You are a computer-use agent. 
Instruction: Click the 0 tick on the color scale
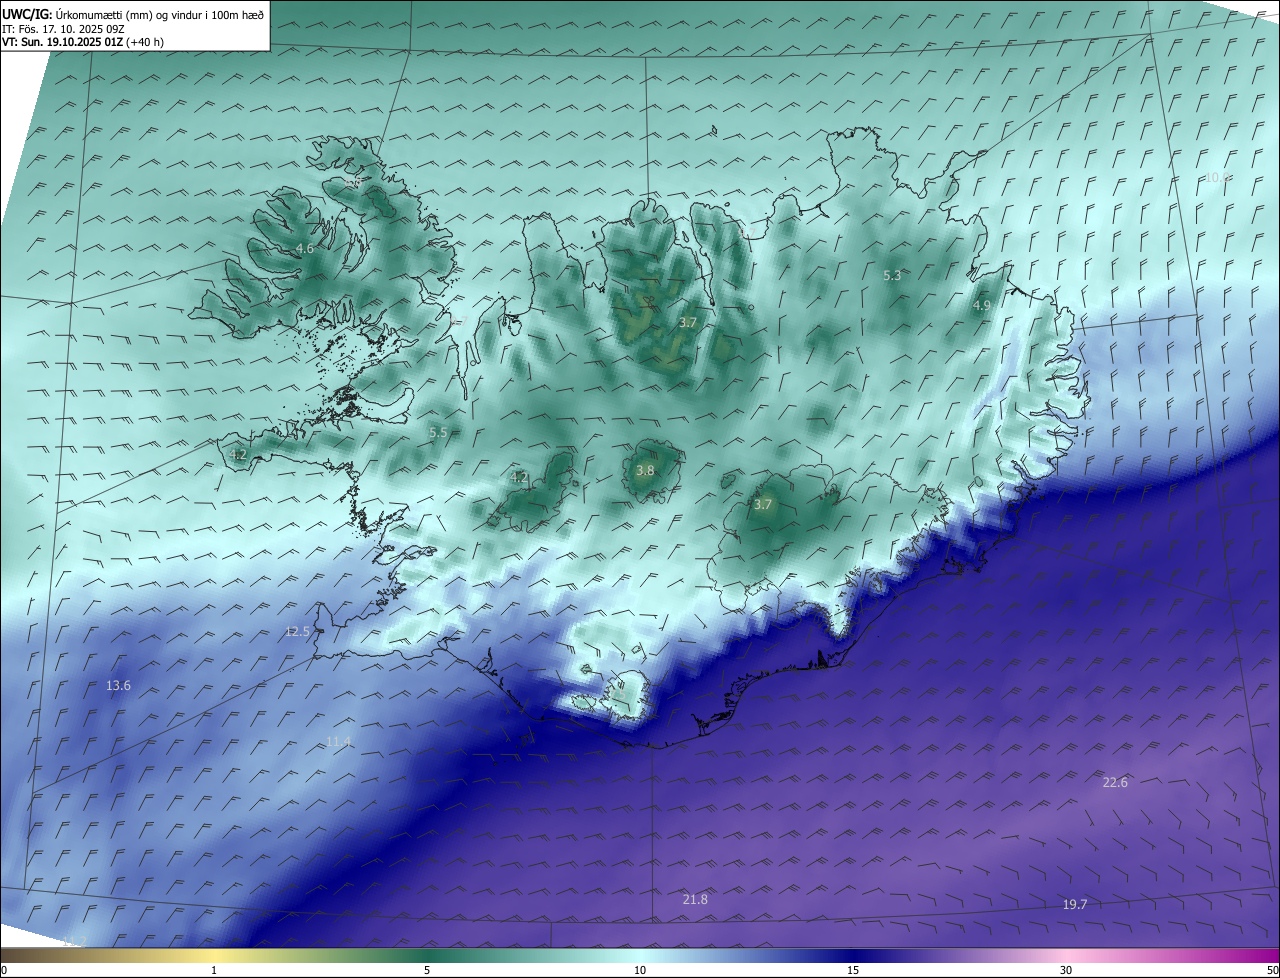(4, 970)
